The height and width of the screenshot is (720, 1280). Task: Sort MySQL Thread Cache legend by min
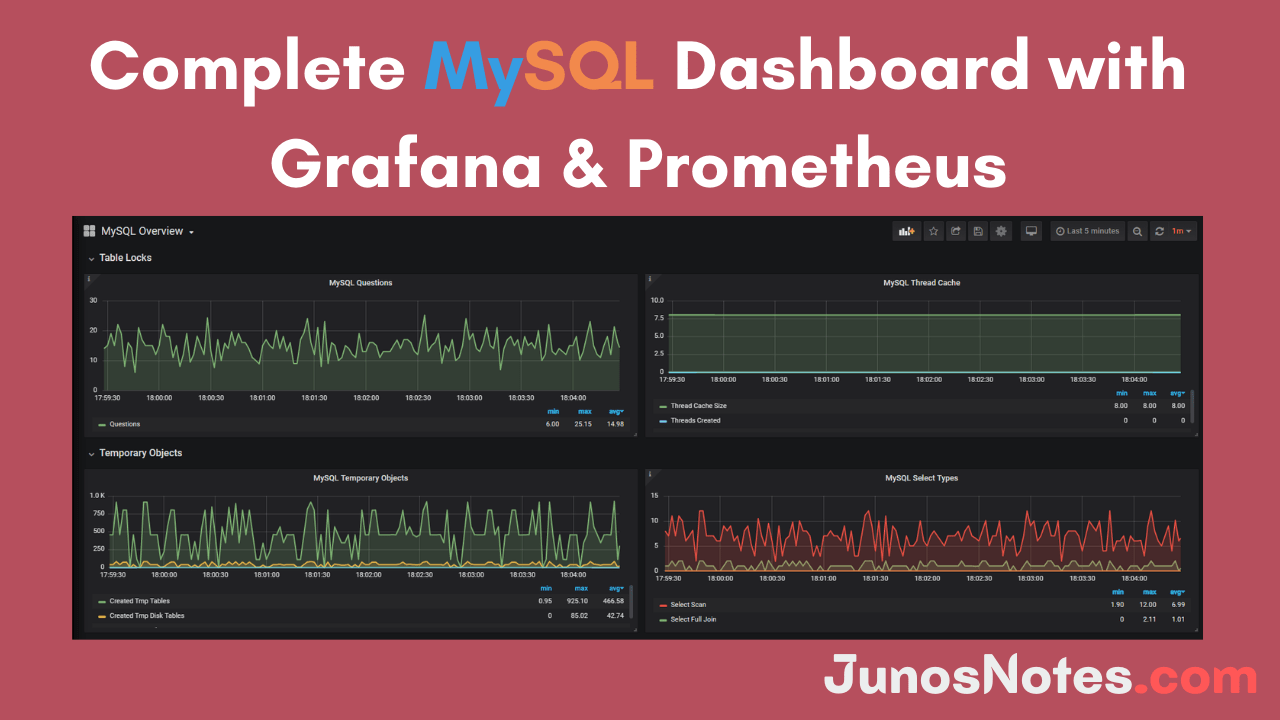point(1122,393)
